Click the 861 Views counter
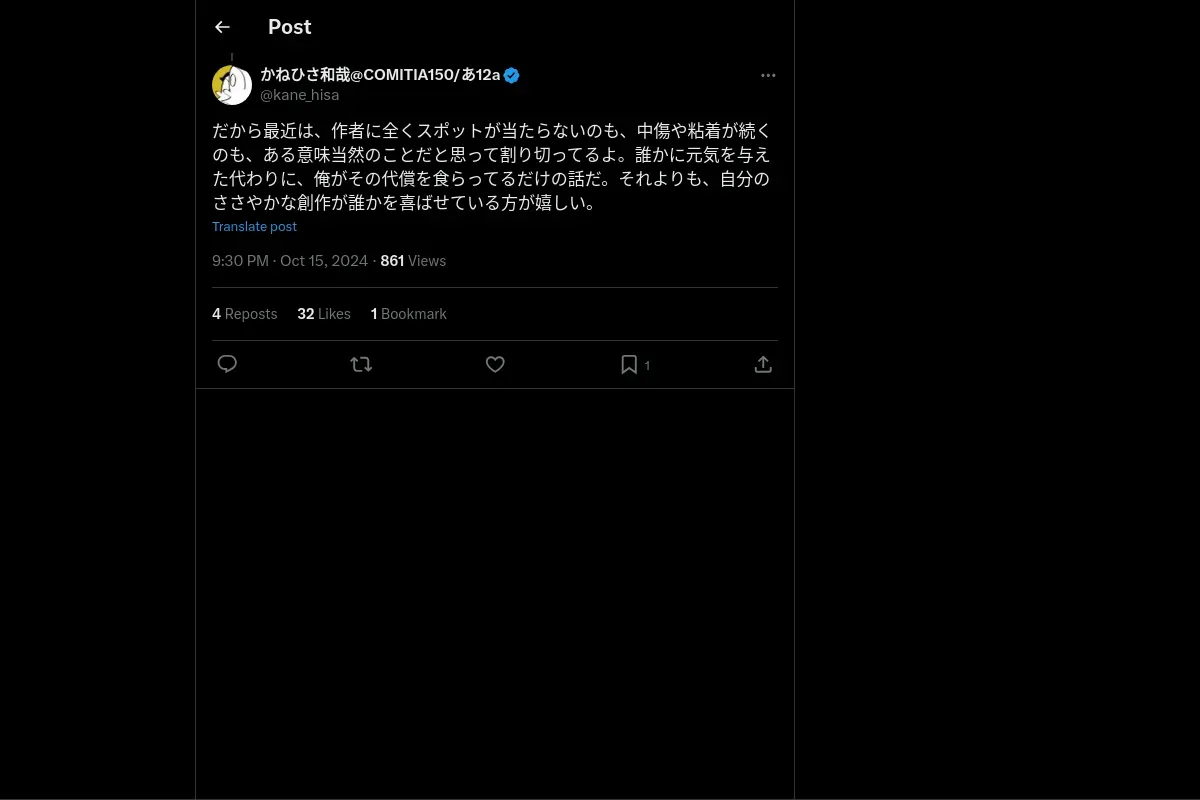This screenshot has width=1200, height=800. coord(413,261)
